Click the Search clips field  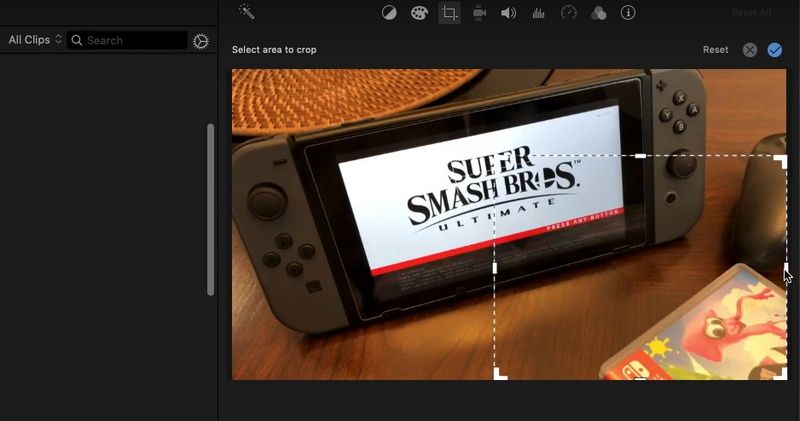click(x=127, y=40)
